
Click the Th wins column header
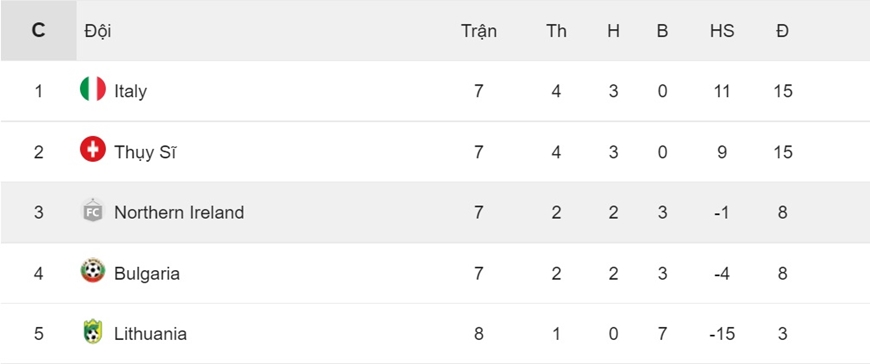[557, 31]
